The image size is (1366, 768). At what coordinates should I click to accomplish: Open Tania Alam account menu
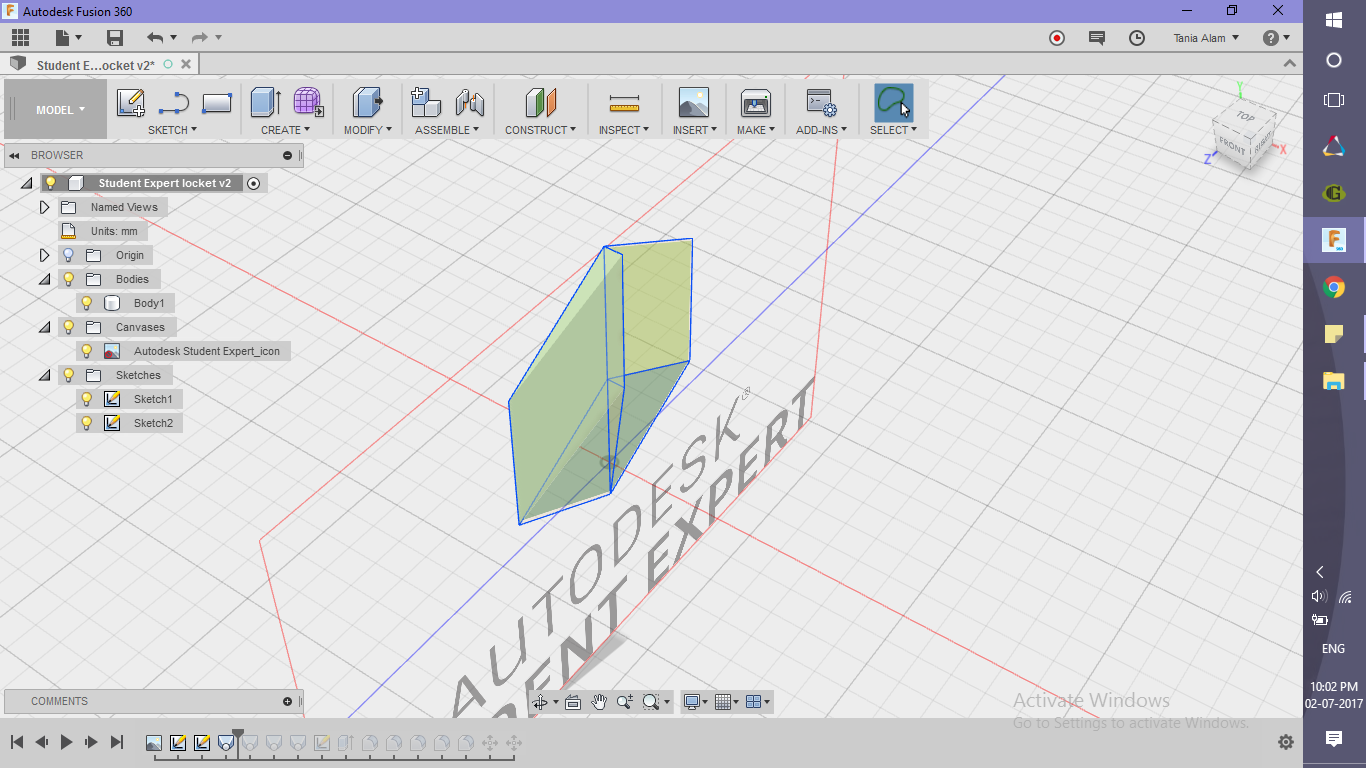(x=1206, y=38)
